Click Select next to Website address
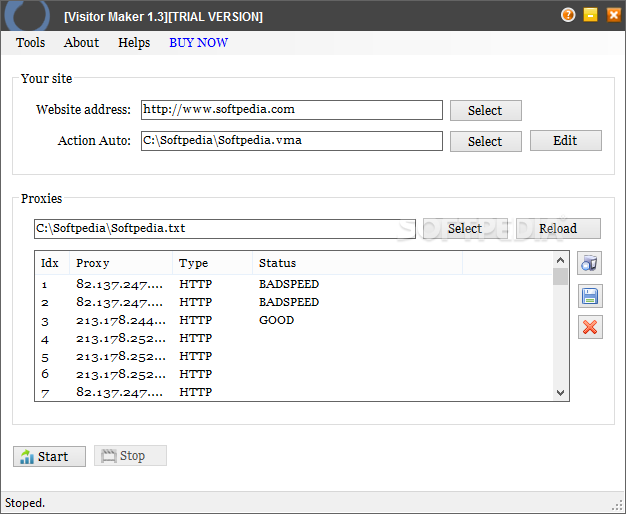Viewport: 626px width, 514px height. click(485, 110)
